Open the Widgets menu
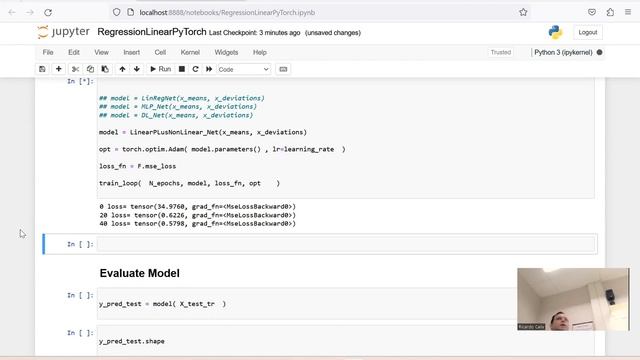This screenshot has height=360, width=640. coord(226,52)
